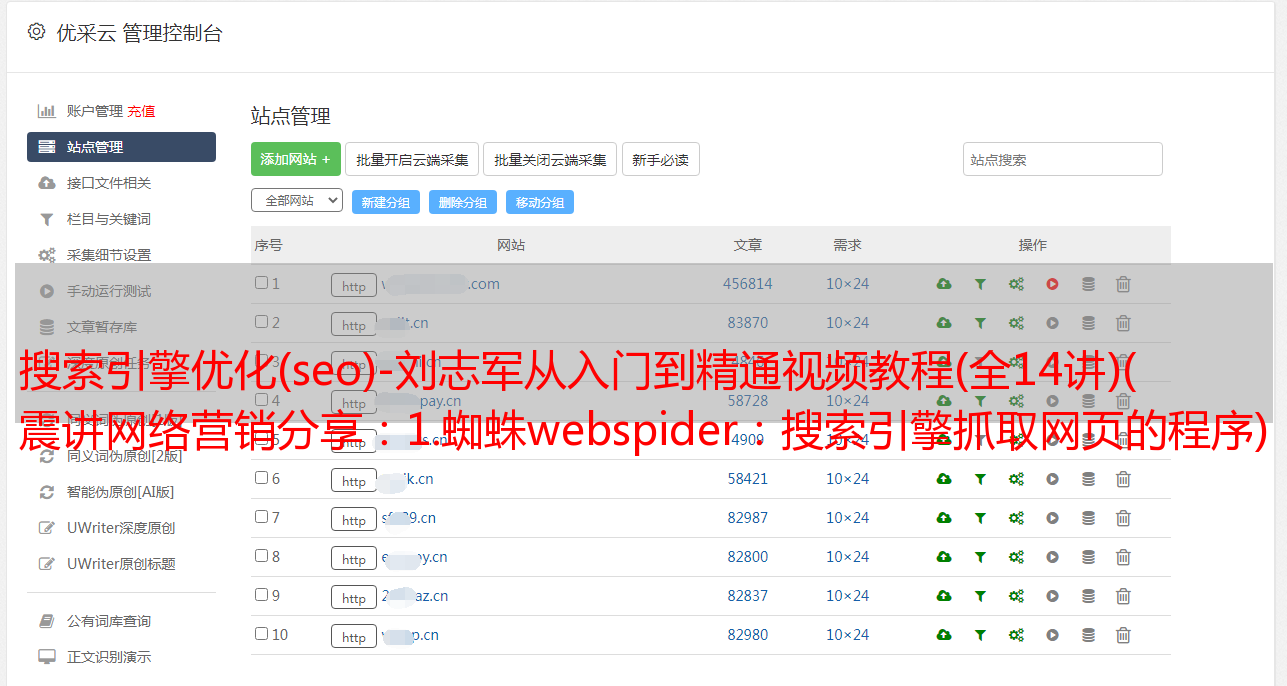1287x686 pixels.
Task: Open 接口文件相关 in the sidebar
Action: point(109,183)
